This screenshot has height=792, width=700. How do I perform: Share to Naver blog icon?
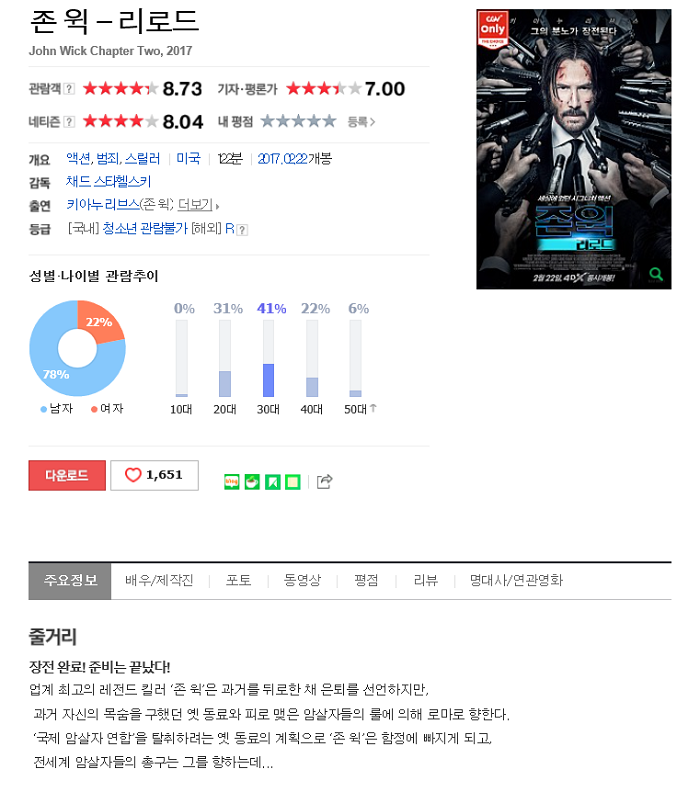click(231, 482)
